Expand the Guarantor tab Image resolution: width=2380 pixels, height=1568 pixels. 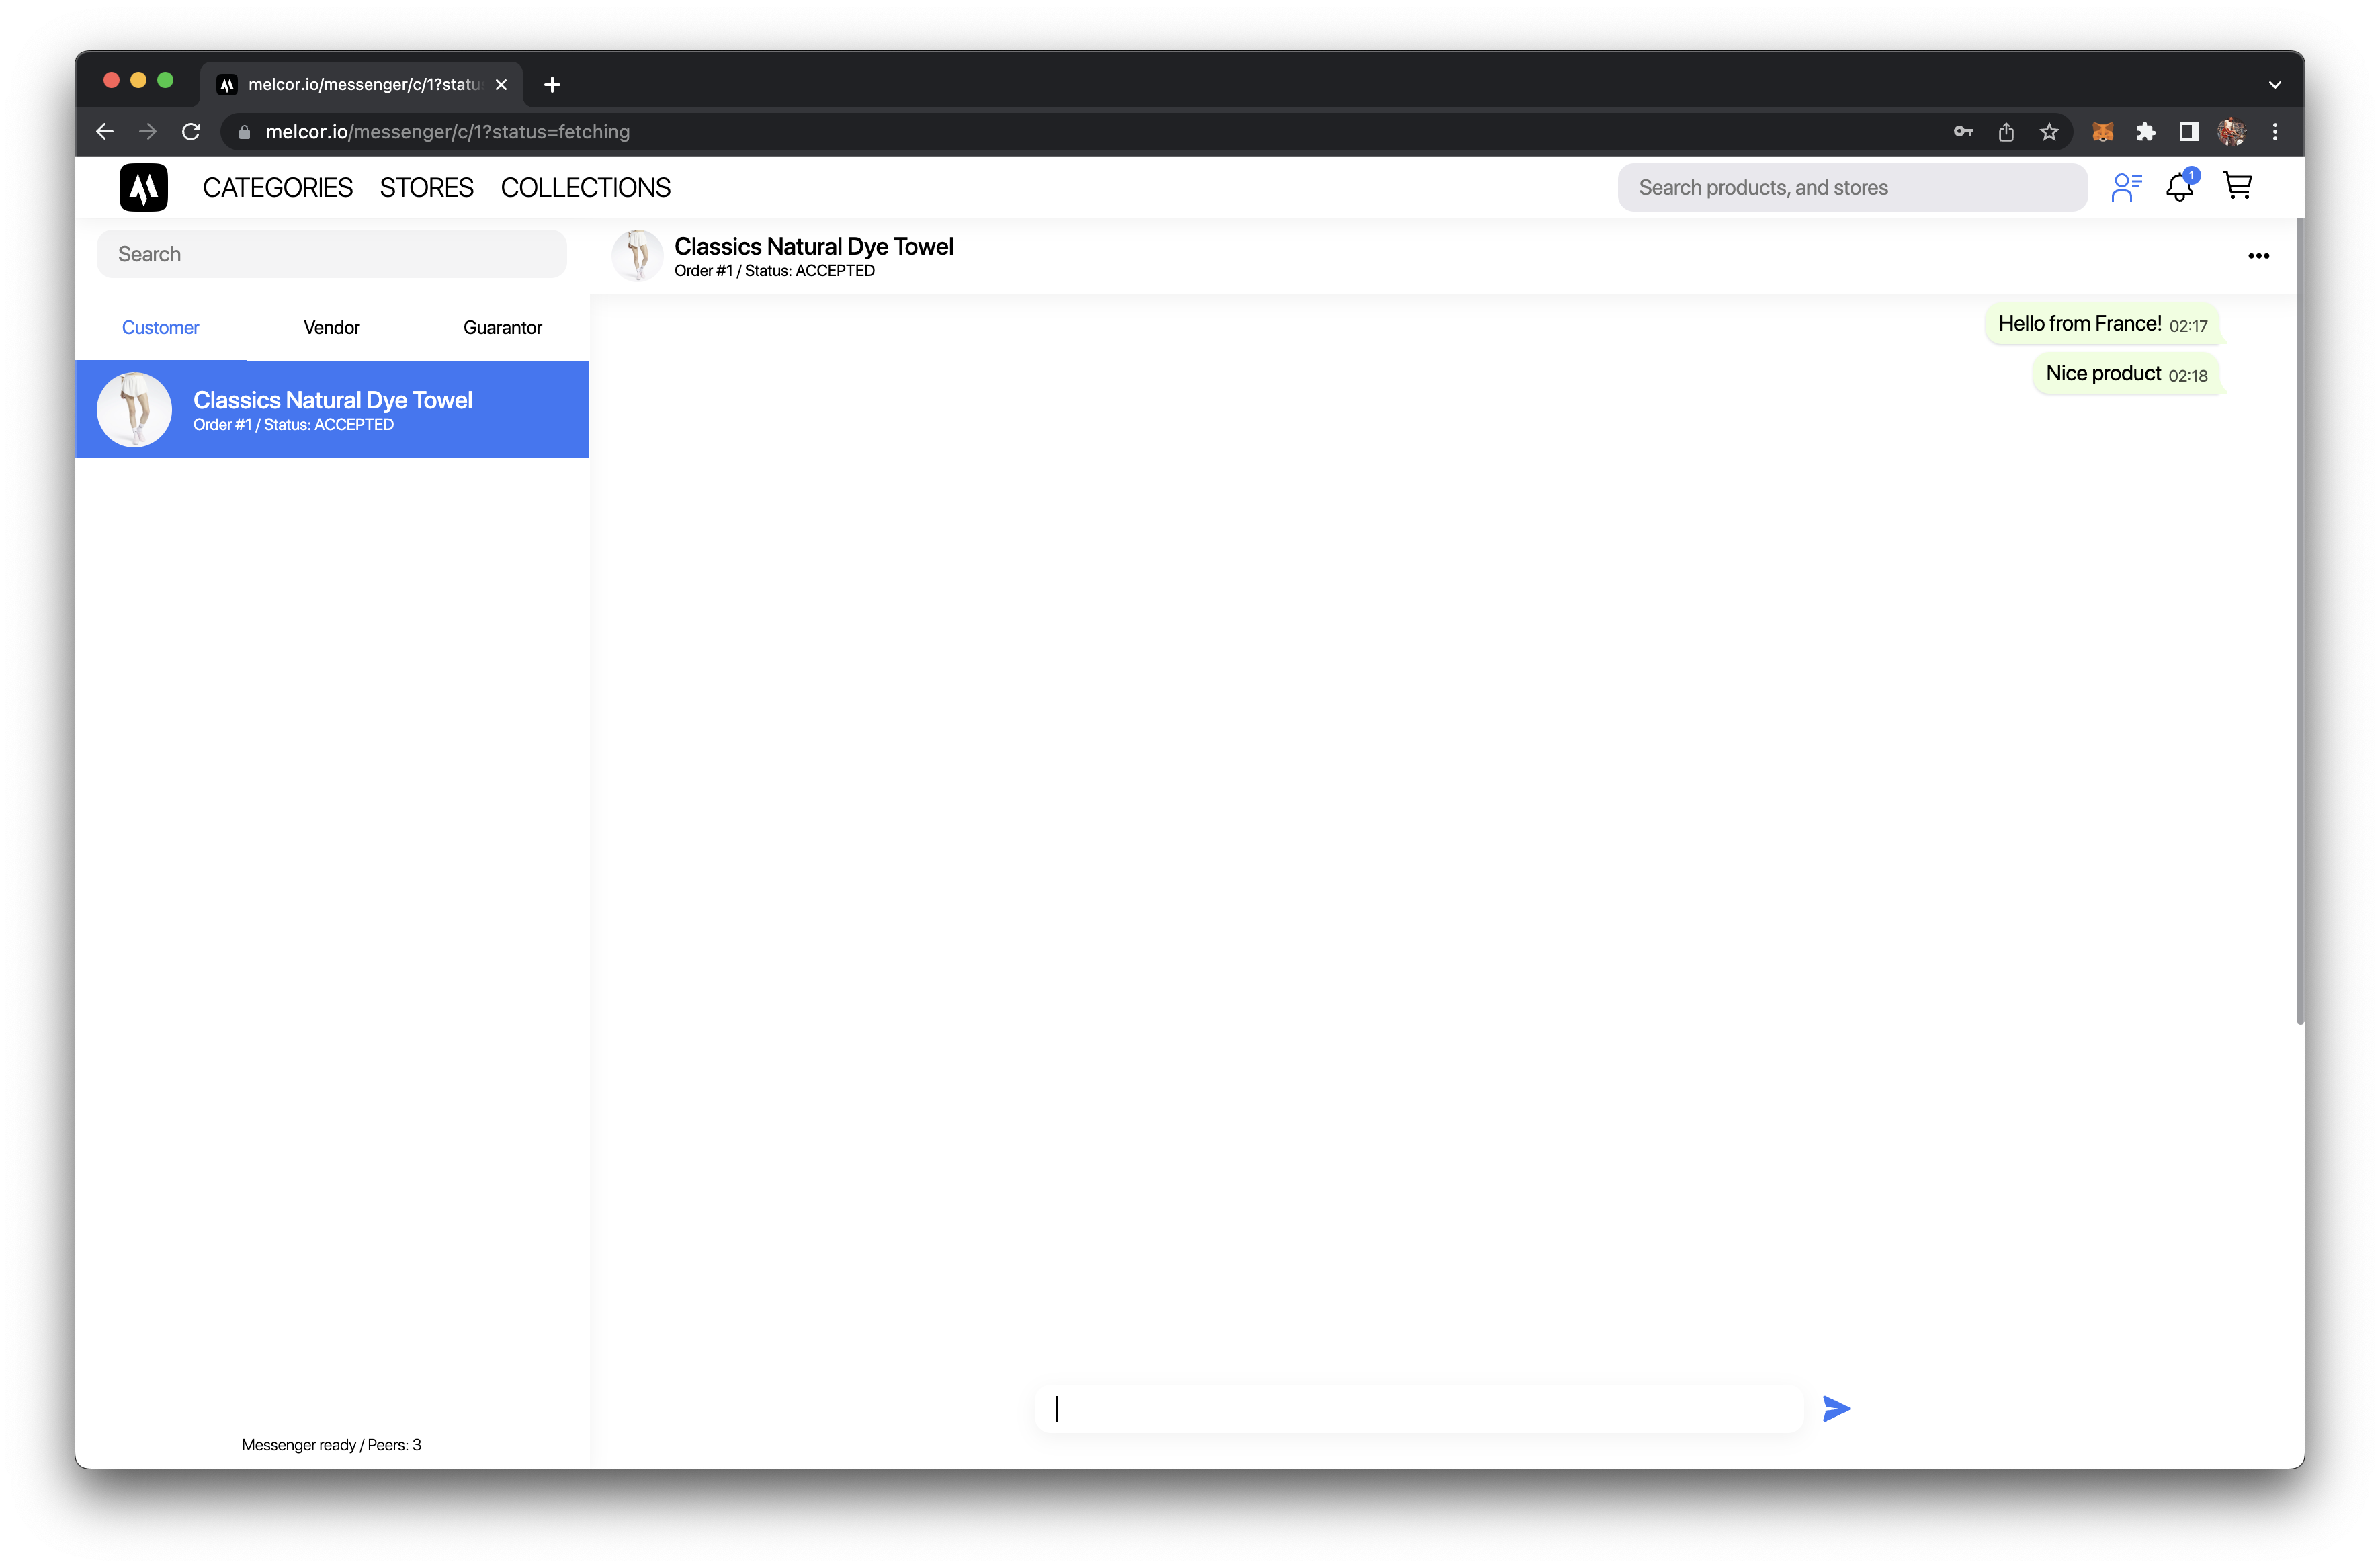[502, 326]
